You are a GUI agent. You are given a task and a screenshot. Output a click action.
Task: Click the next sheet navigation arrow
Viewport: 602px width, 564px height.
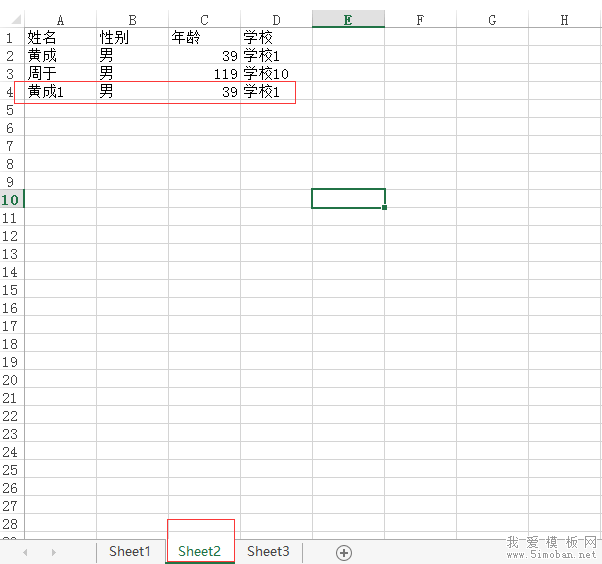click(53, 552)
